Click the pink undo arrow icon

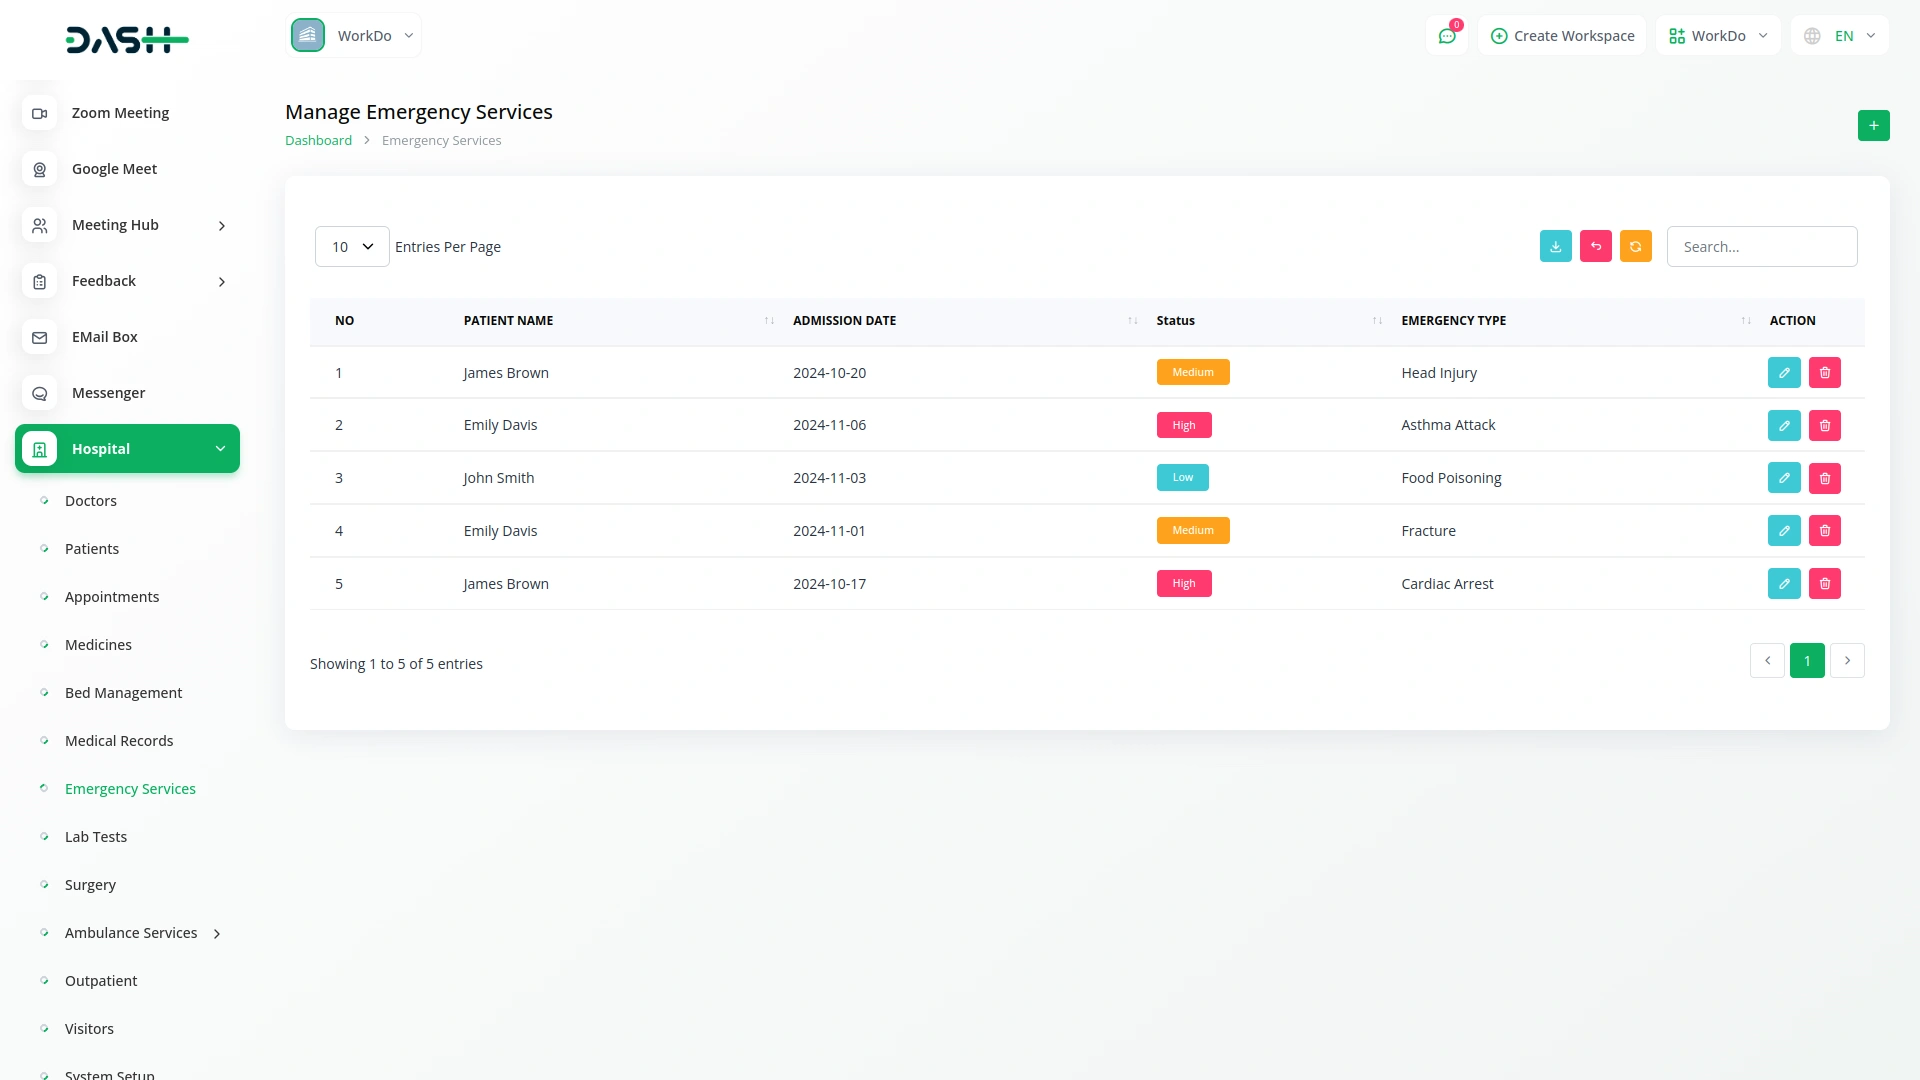pyautogui.click(x=1595, y=246)
